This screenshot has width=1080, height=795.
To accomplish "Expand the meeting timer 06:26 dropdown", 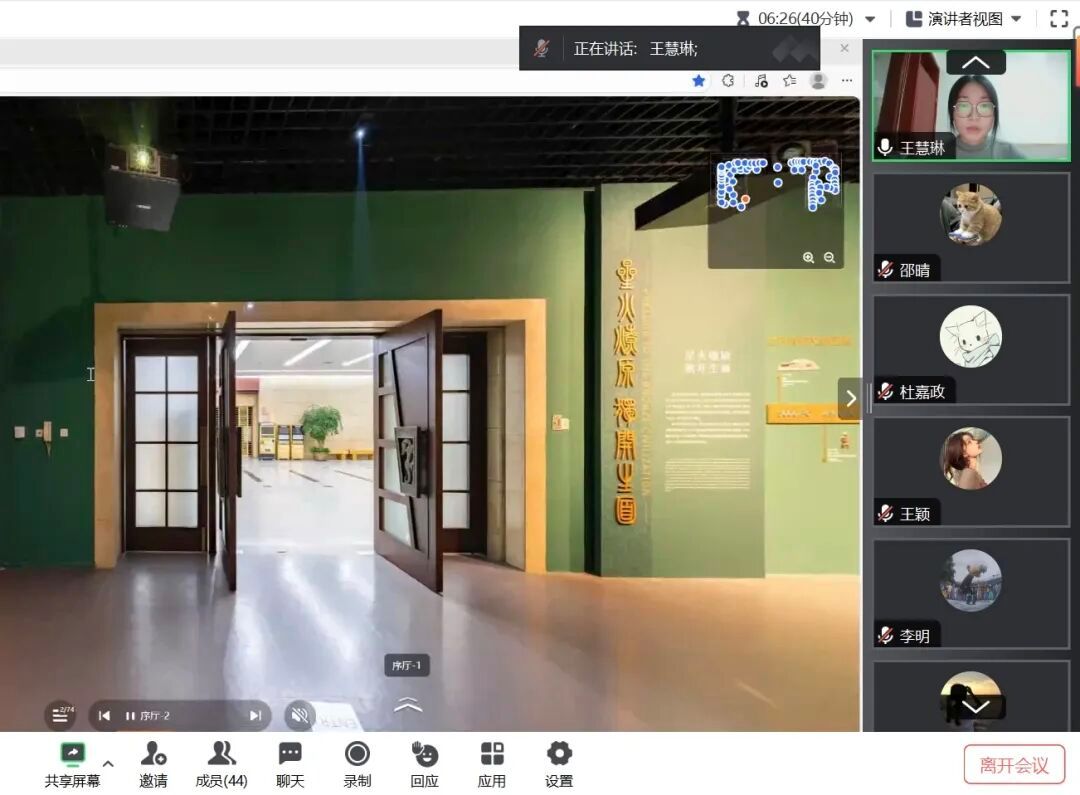I will coord(870,19).
